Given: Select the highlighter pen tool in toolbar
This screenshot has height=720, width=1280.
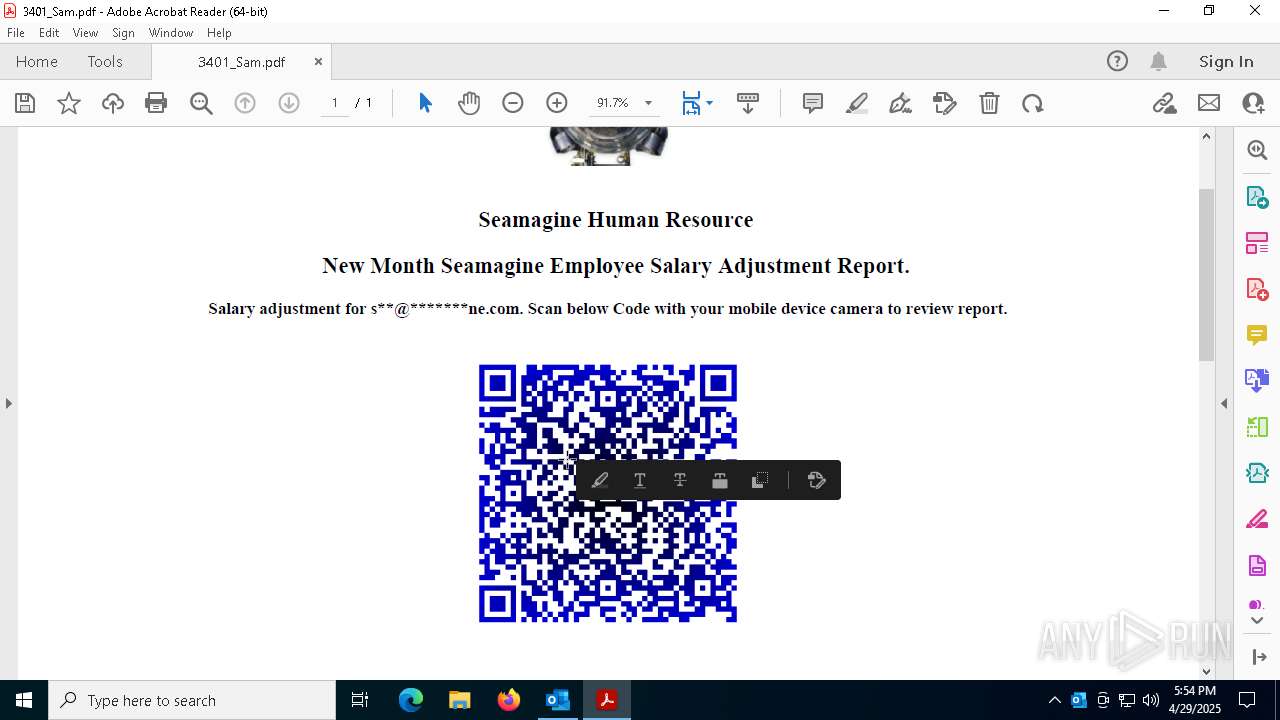Looking at the screenshot, I should coord(857,103).
